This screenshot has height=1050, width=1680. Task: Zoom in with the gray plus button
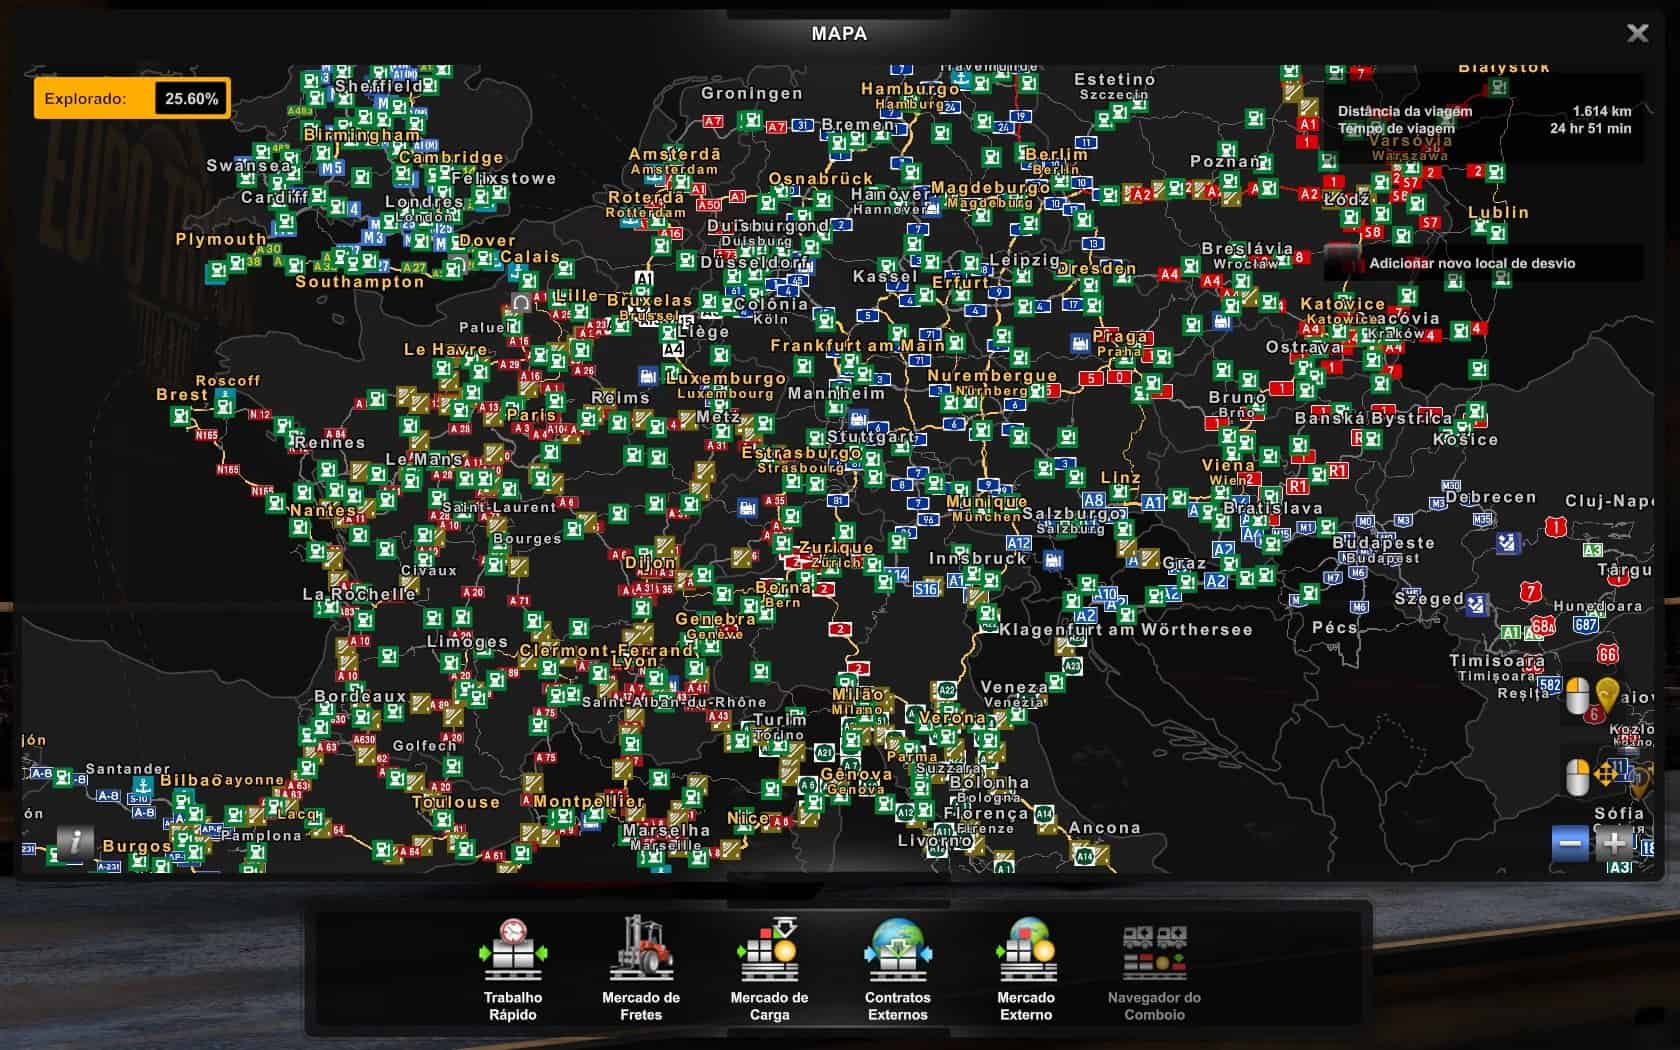pos(1613,843)
